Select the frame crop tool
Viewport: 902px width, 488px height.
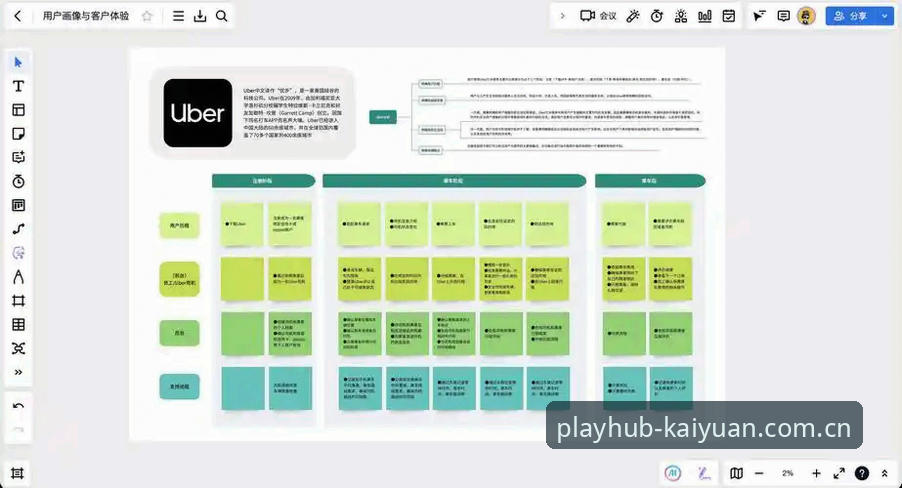(18, 300)
